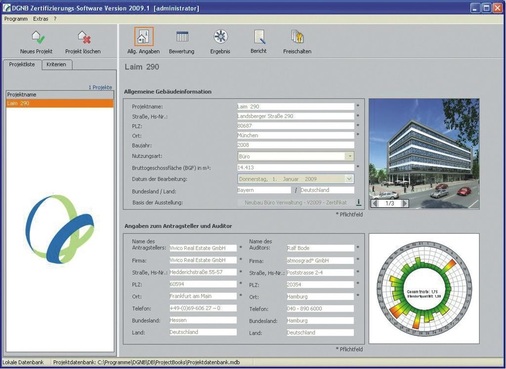Image resolution: width=506 pixels, height=369 pixels.
Task: Click the Projektdatenbank path in status bar
Action: pyautogui.click(x=146, y=362)
